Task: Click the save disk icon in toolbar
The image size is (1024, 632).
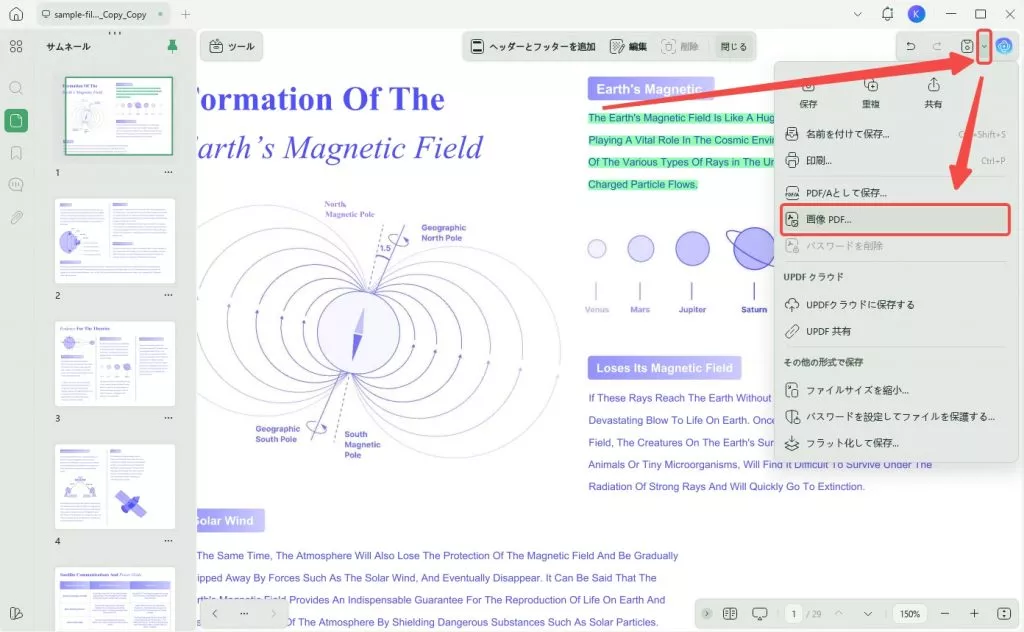Action: (x=967, y=46)
